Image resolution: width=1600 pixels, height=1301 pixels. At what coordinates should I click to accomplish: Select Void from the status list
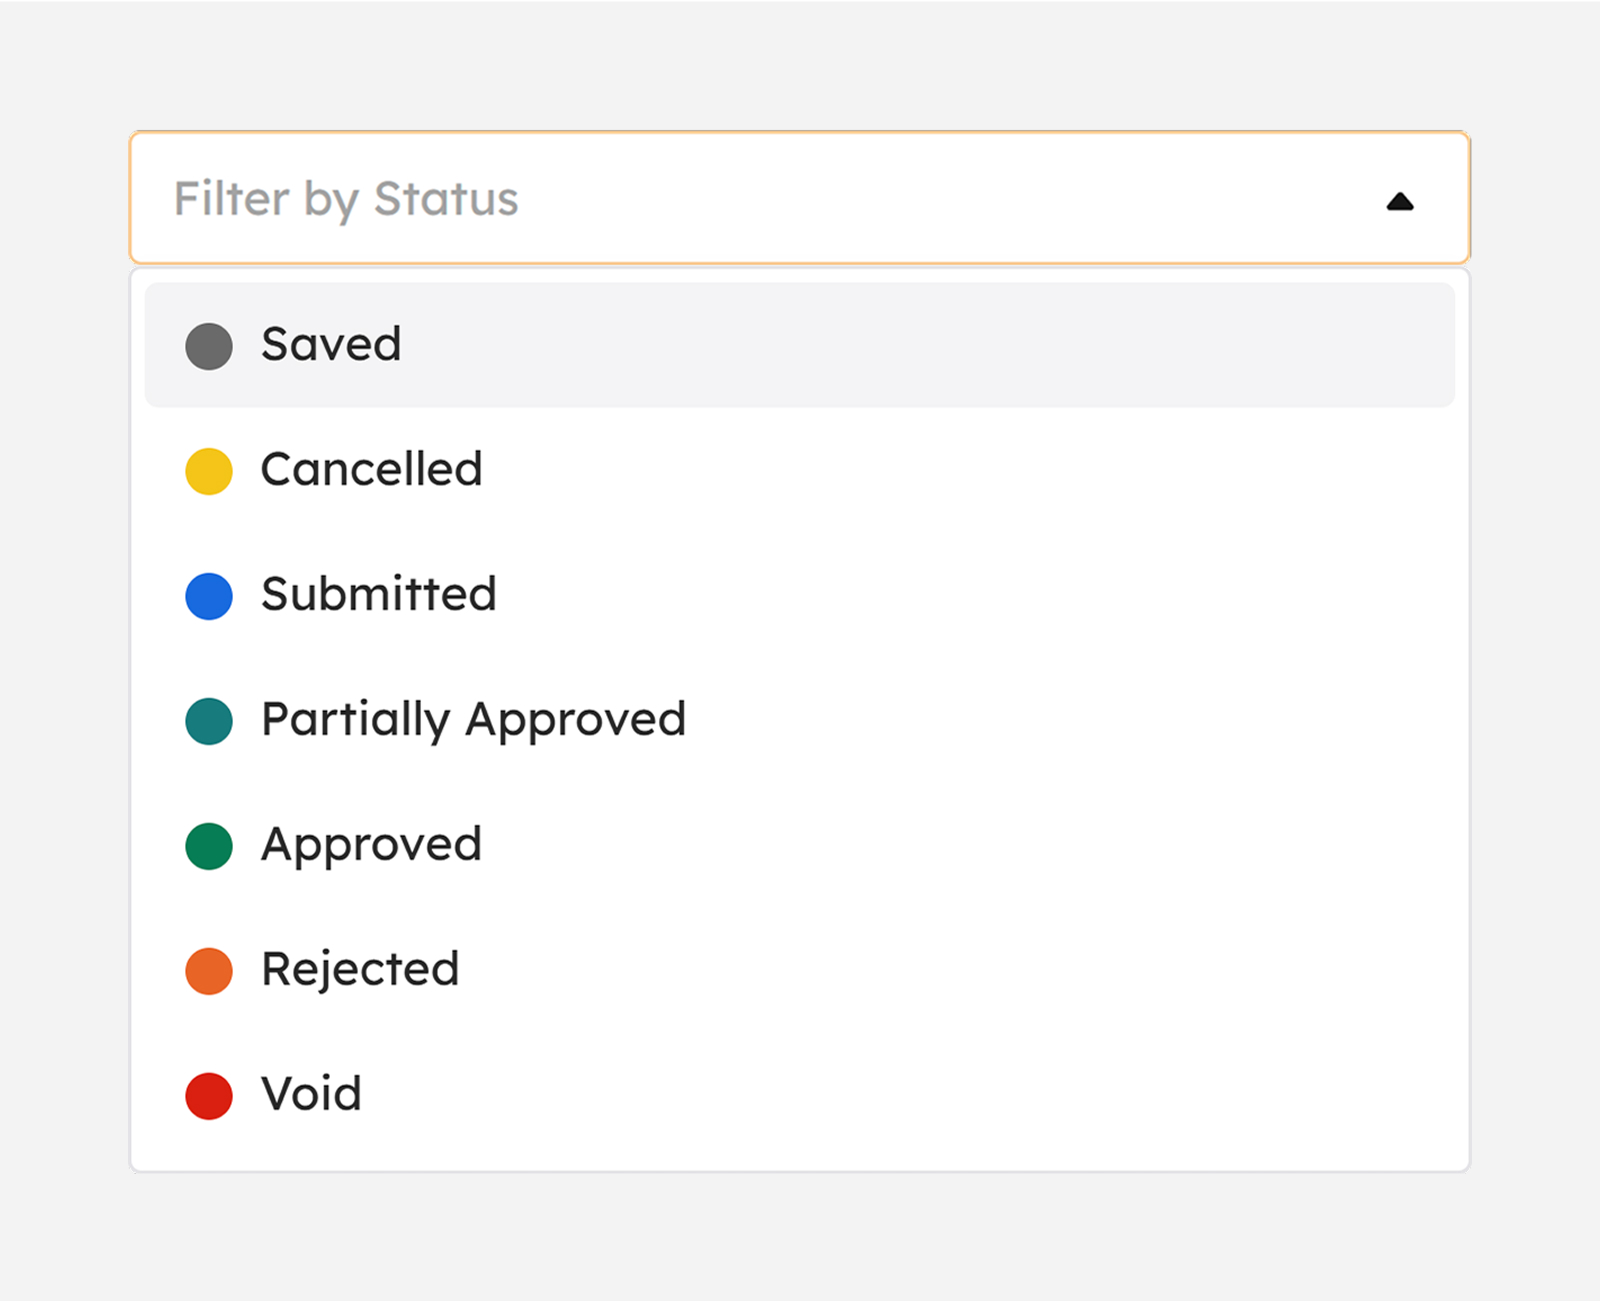click(311, 1095)
